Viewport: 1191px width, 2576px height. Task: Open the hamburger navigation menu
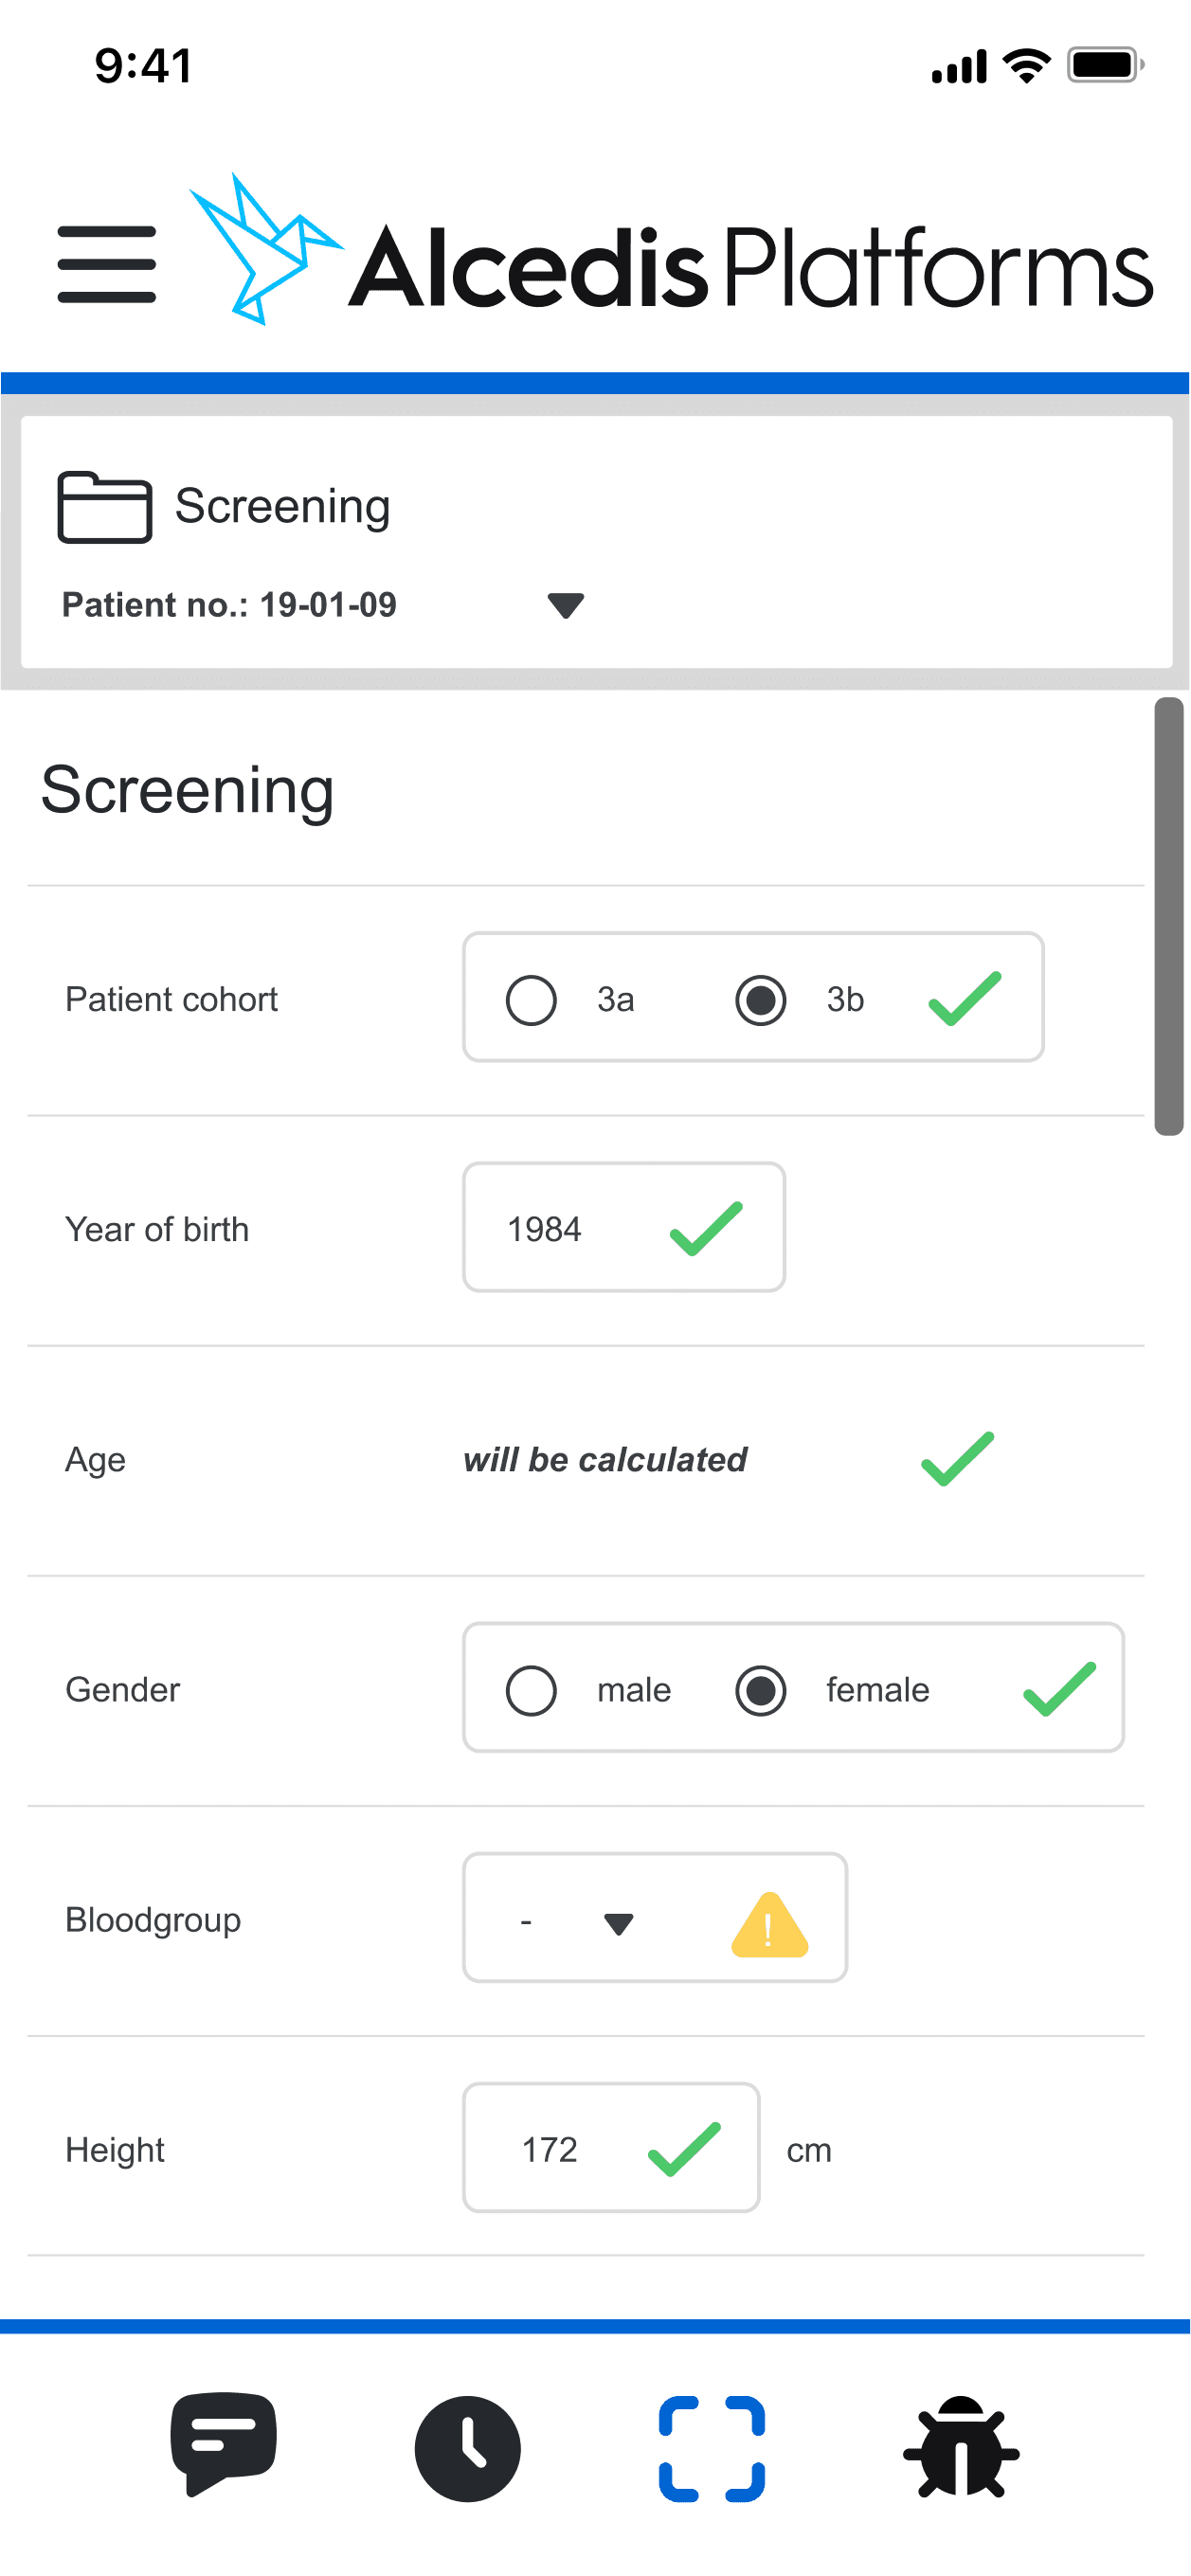pos(107,264)
